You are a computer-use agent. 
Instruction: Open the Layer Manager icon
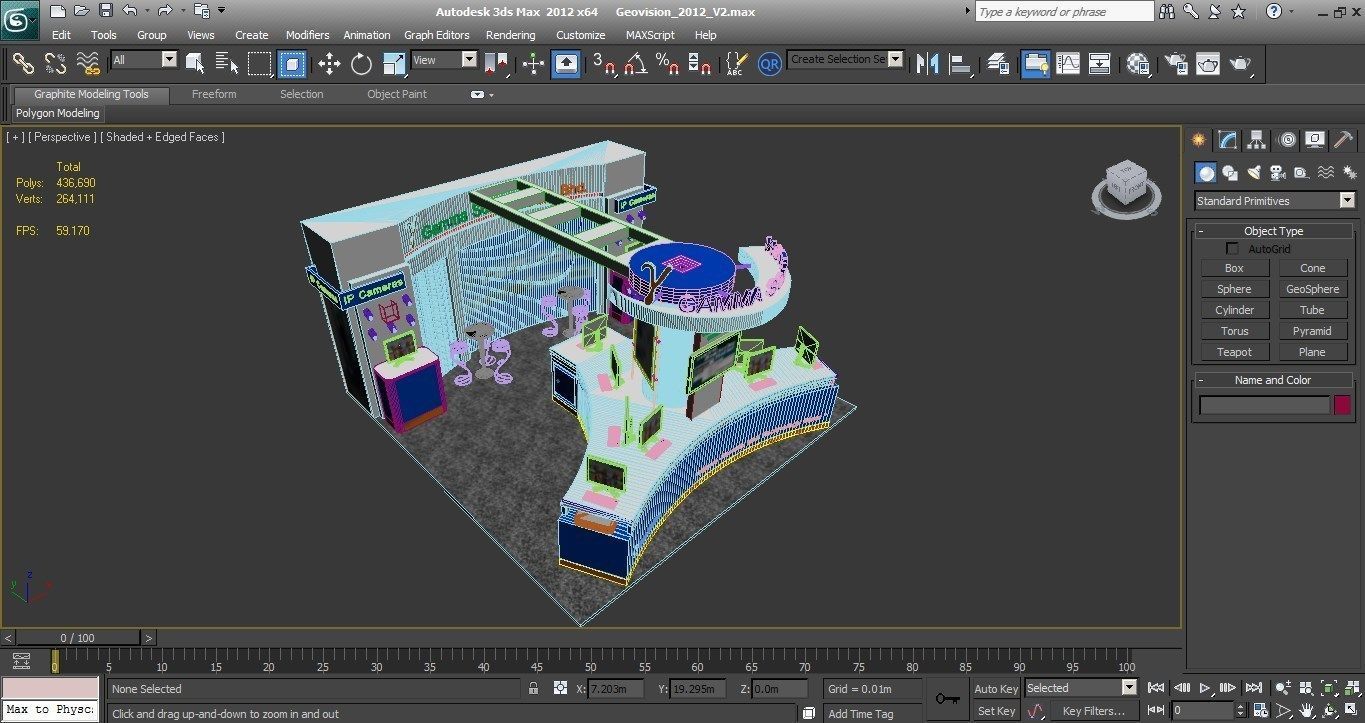click(998, 64)
